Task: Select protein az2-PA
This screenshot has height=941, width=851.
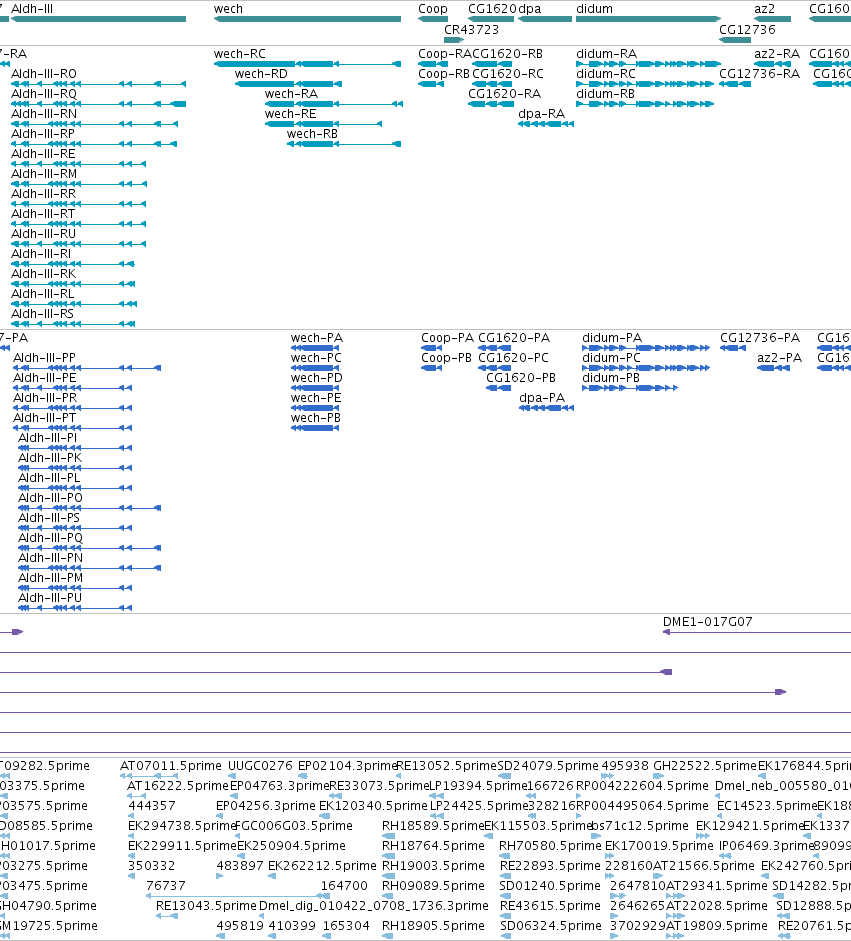Action: pyautogui.click(x=774, y=368)
